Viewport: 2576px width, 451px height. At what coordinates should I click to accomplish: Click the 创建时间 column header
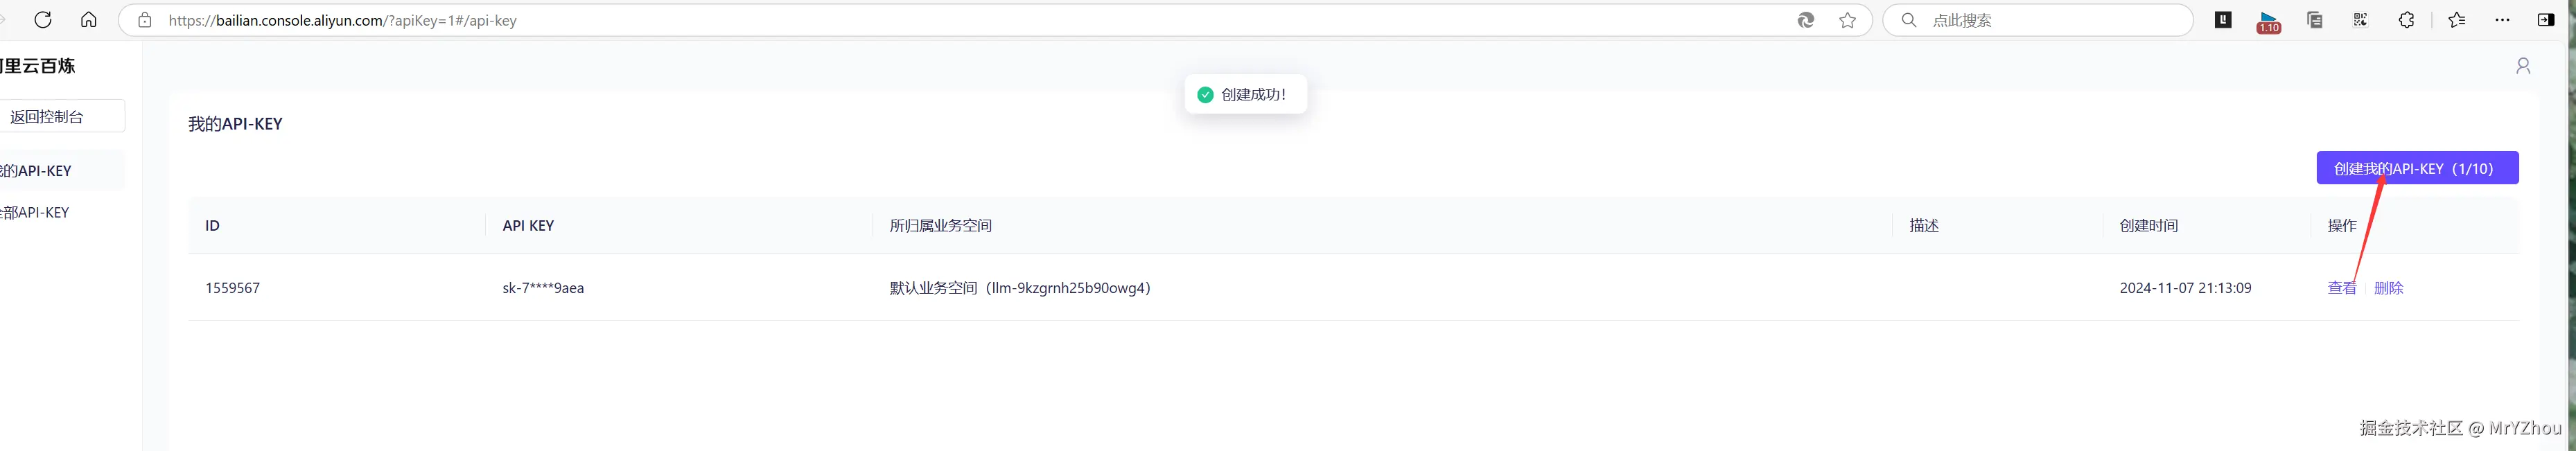2148,226
